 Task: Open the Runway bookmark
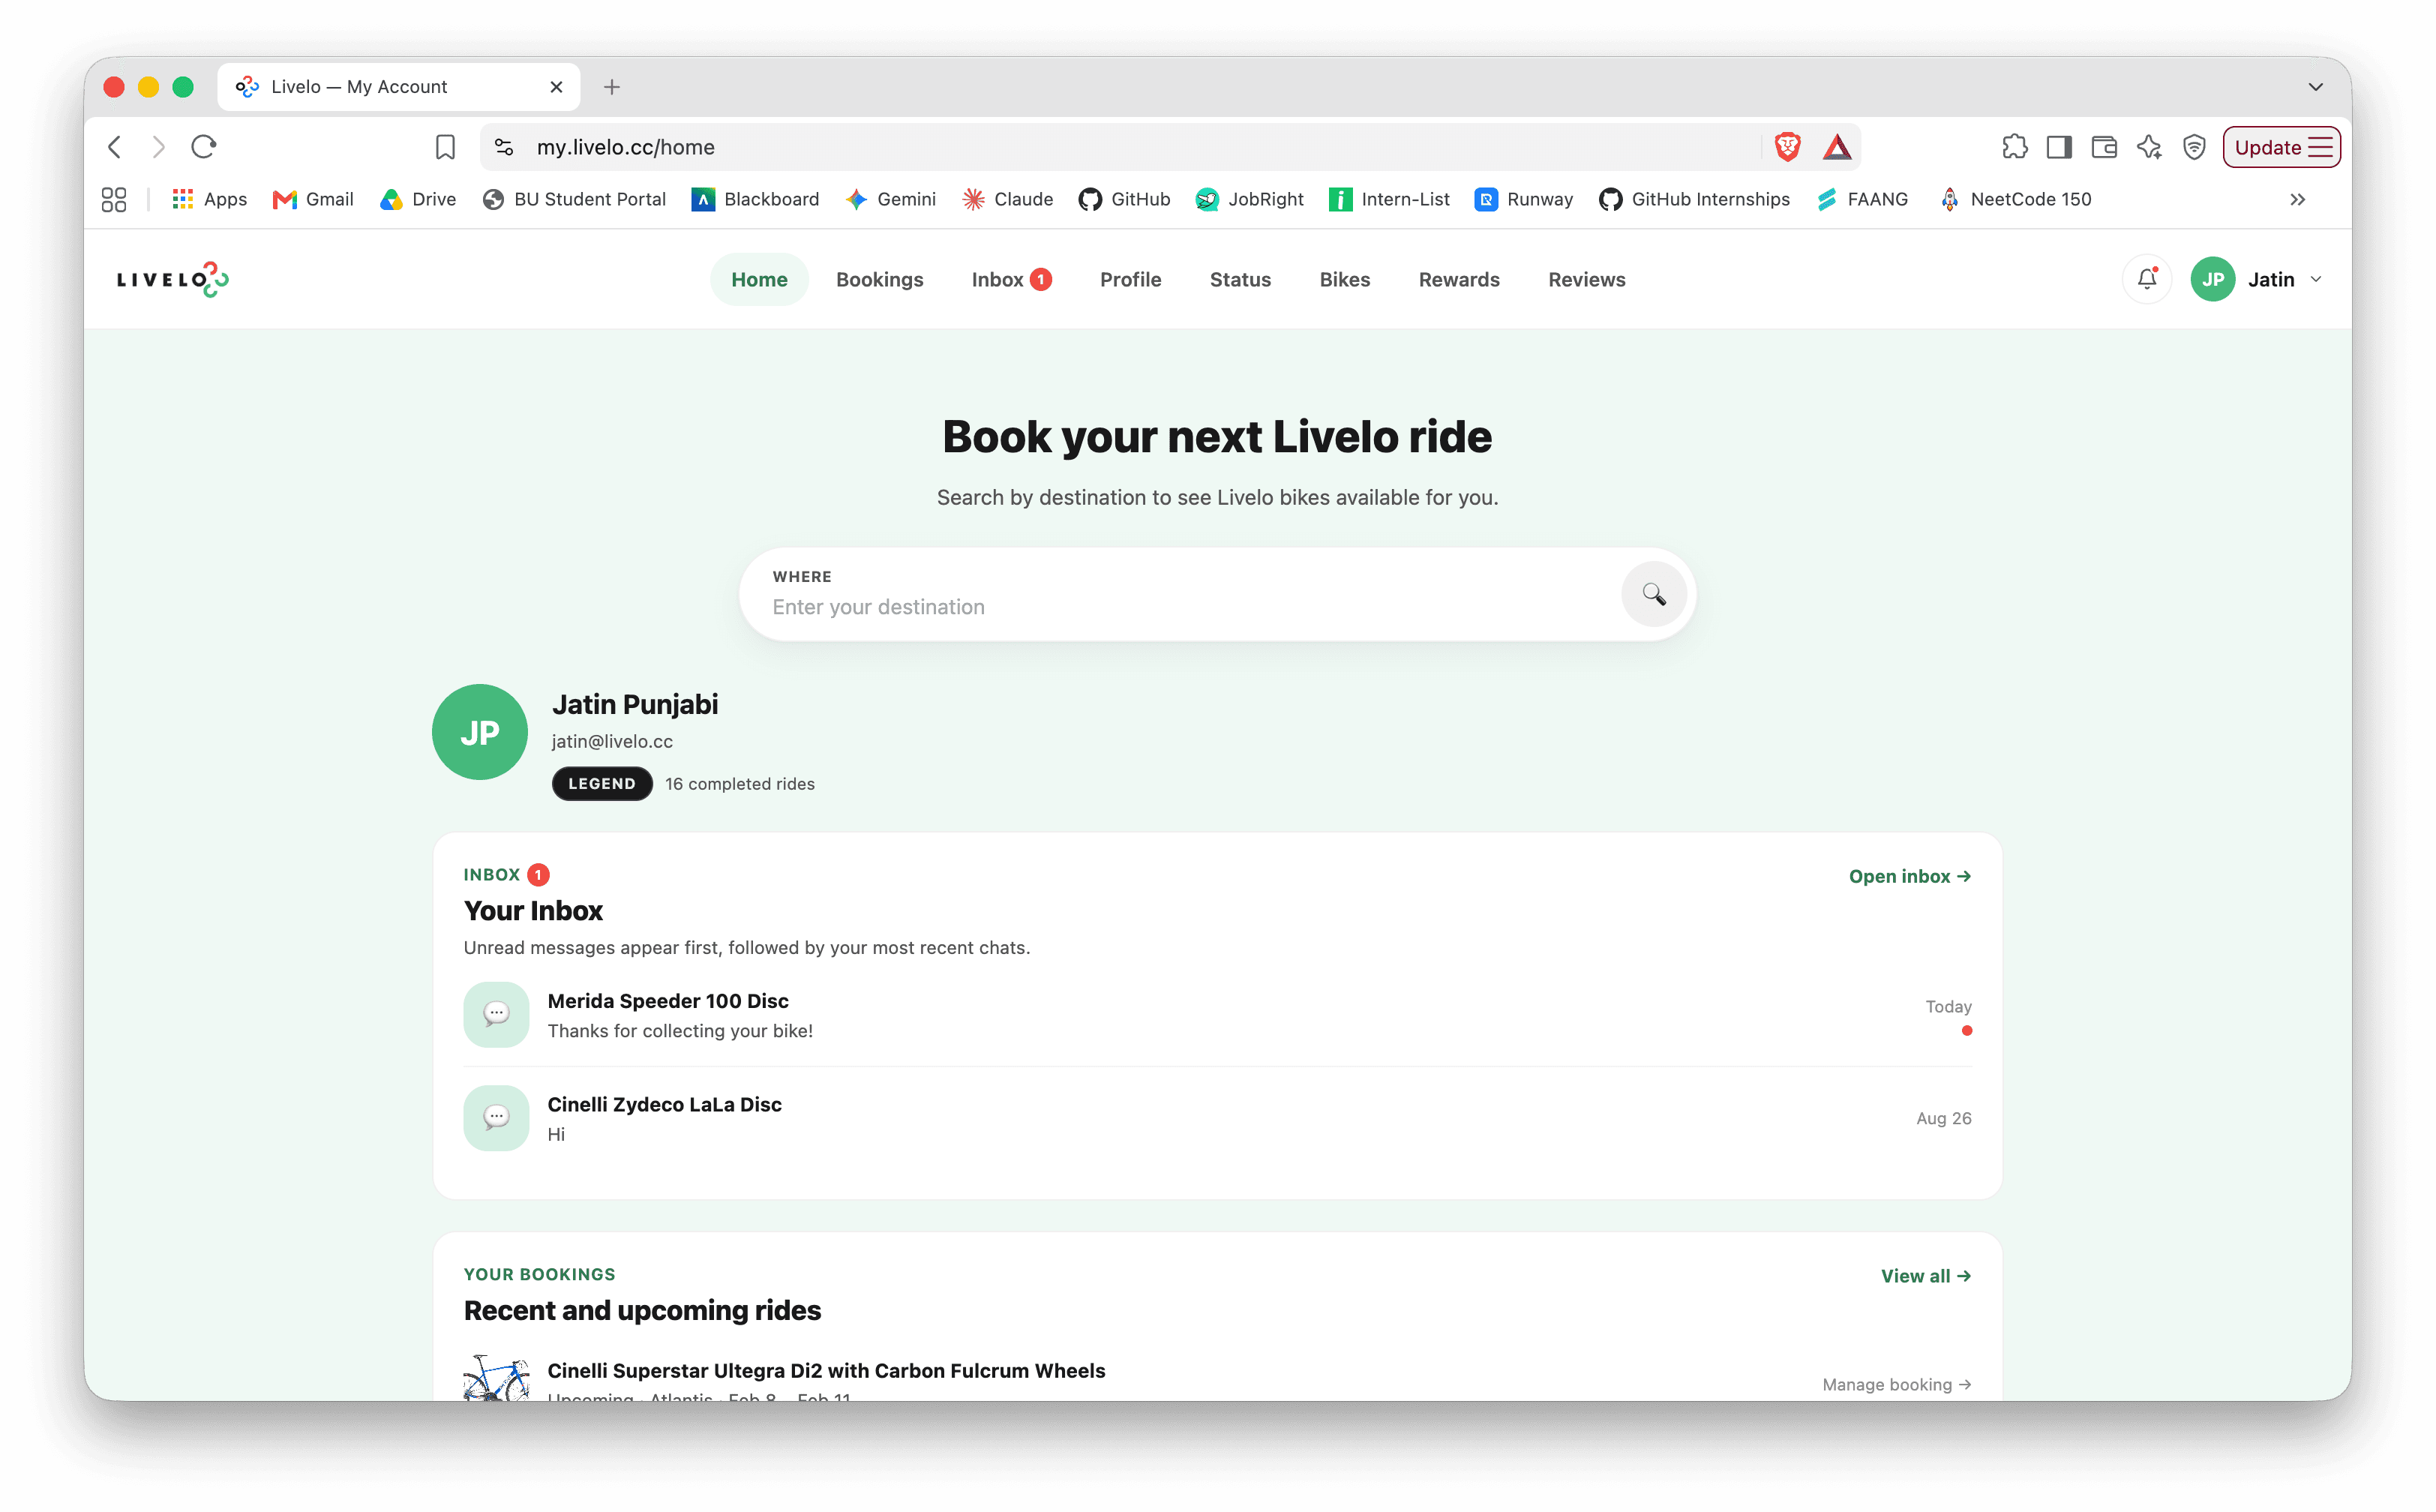[1524, 199]
